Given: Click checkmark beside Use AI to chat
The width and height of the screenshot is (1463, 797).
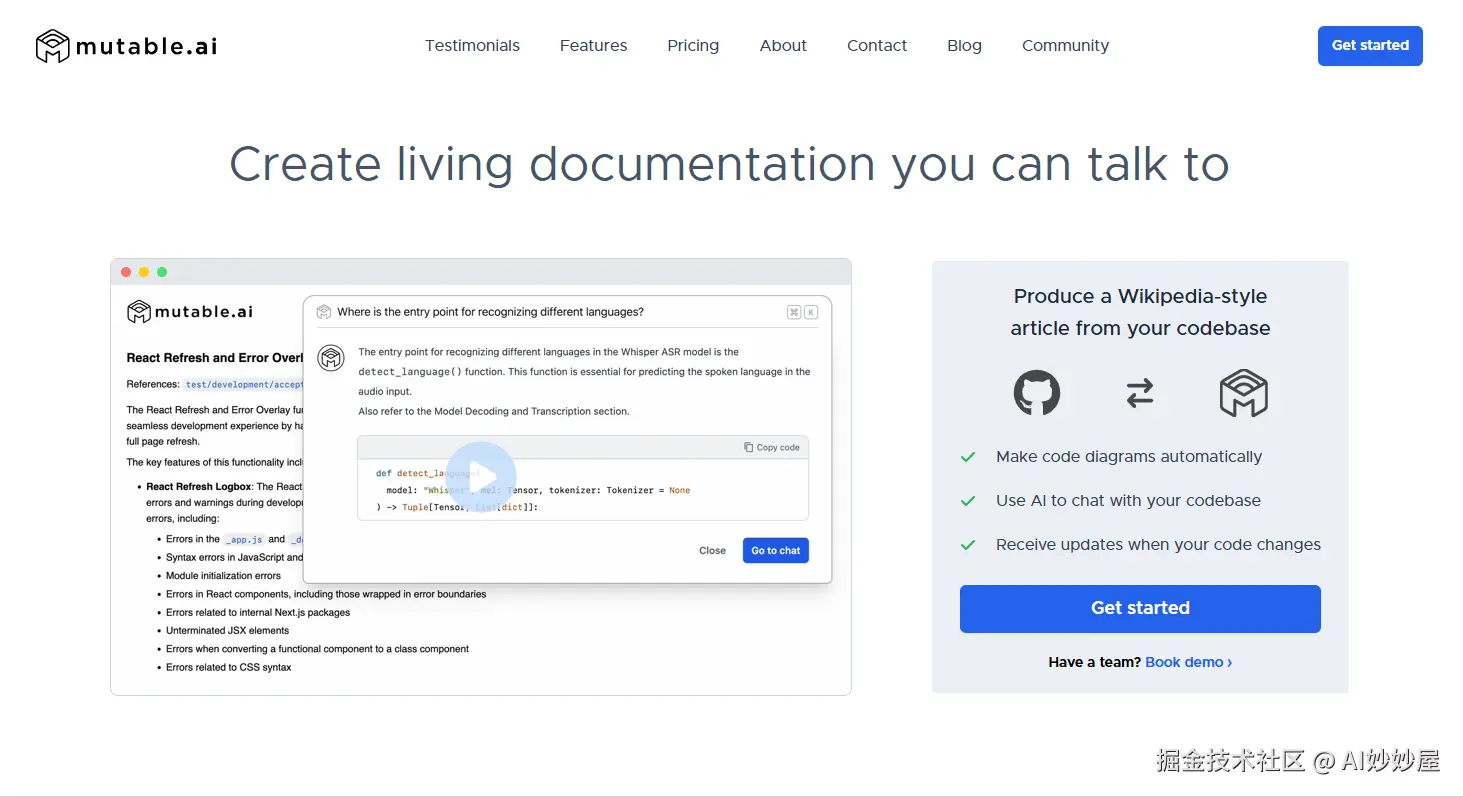Looking at the screenshot, I should coord(968,501).
